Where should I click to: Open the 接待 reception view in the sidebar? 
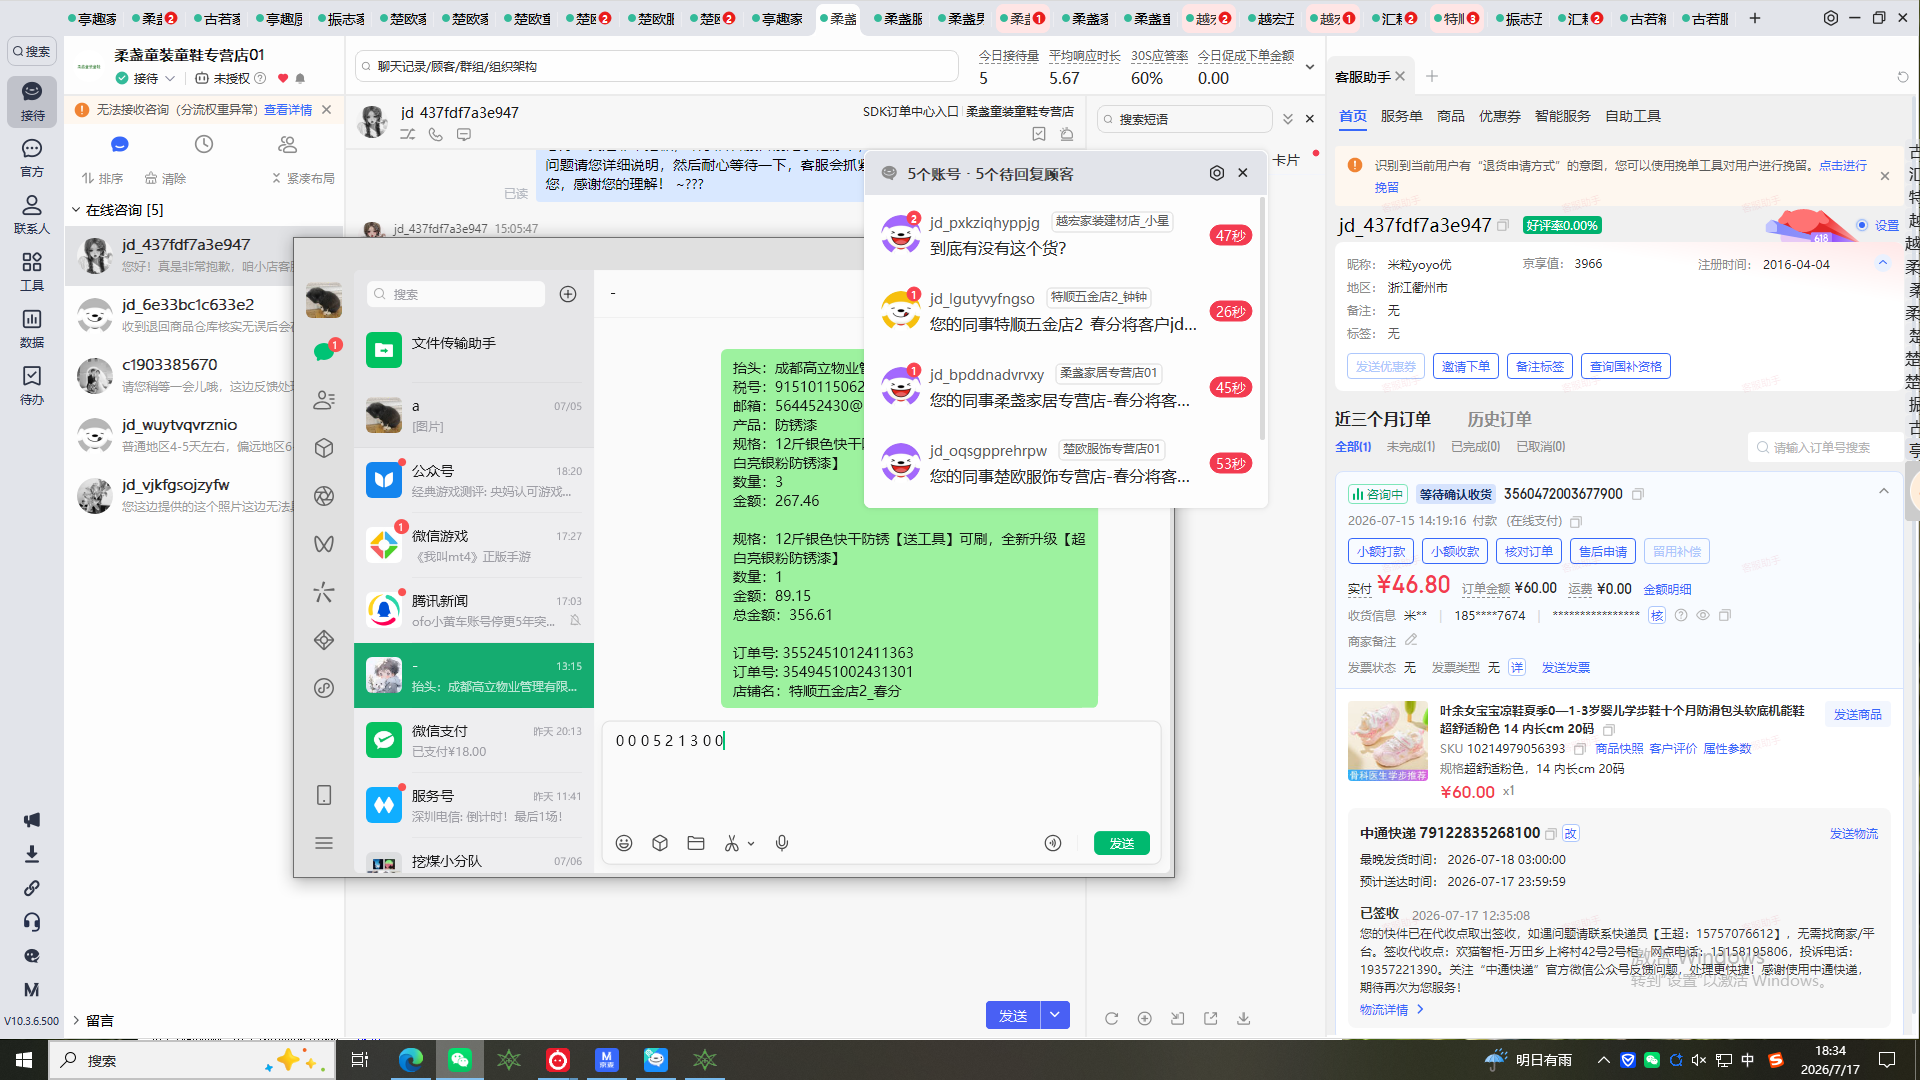32,101
